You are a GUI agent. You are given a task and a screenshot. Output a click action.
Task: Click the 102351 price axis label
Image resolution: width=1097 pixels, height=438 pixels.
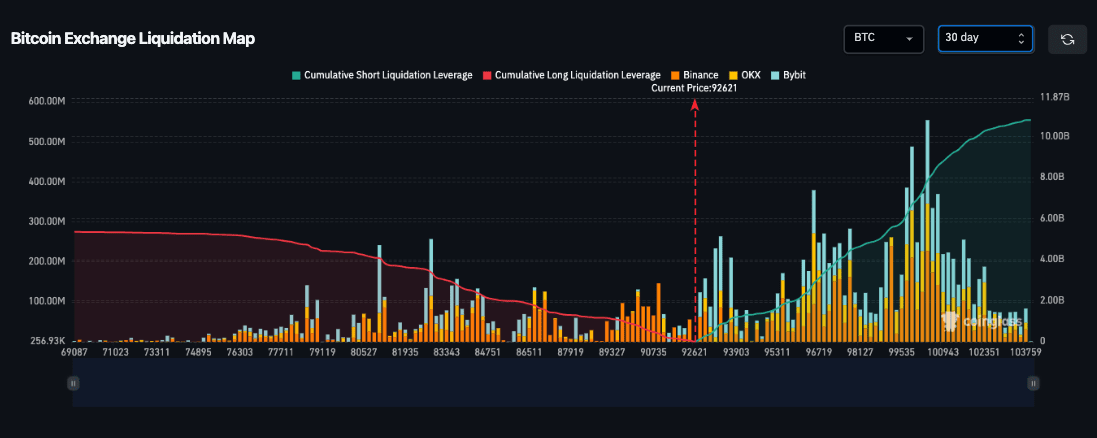[x=982, y=353]
